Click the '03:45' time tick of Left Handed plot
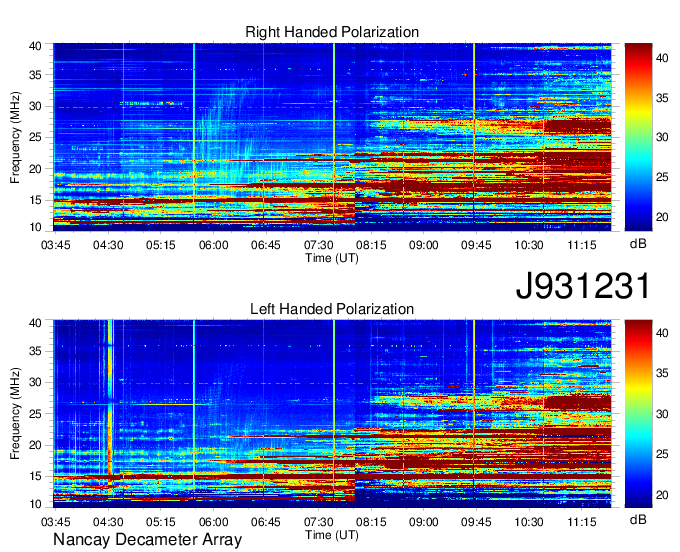680x552 pixels. pyautogui.click(x=56, y=522)
